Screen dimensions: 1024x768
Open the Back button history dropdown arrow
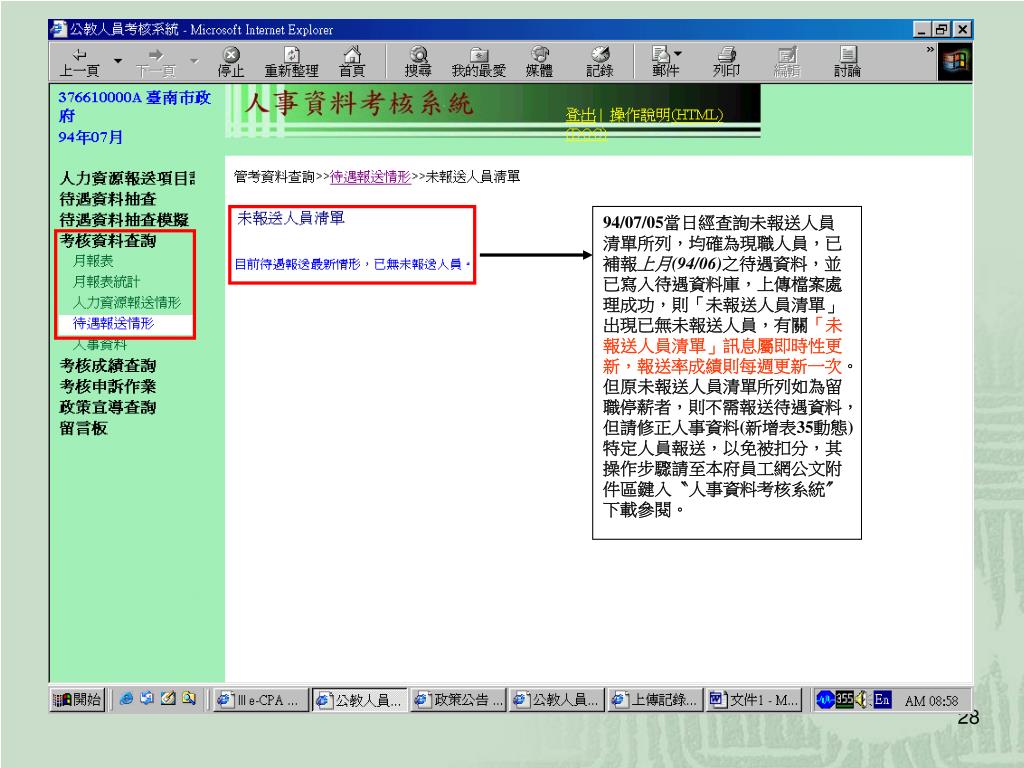click(x=118, y=61)
